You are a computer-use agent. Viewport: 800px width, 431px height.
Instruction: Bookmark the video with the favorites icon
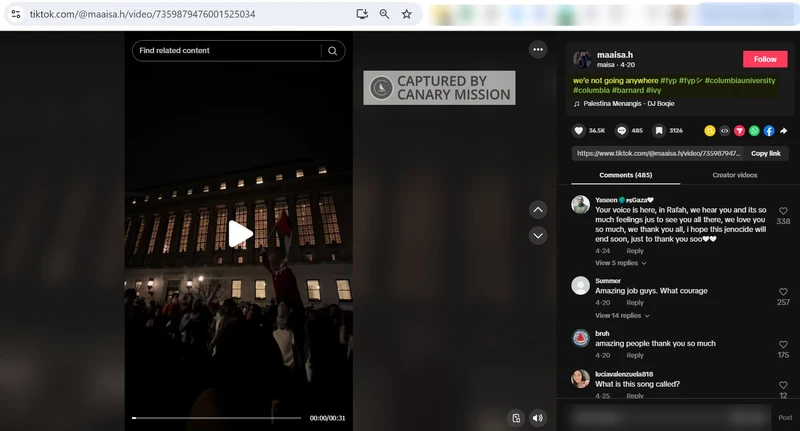click(659, 131)
